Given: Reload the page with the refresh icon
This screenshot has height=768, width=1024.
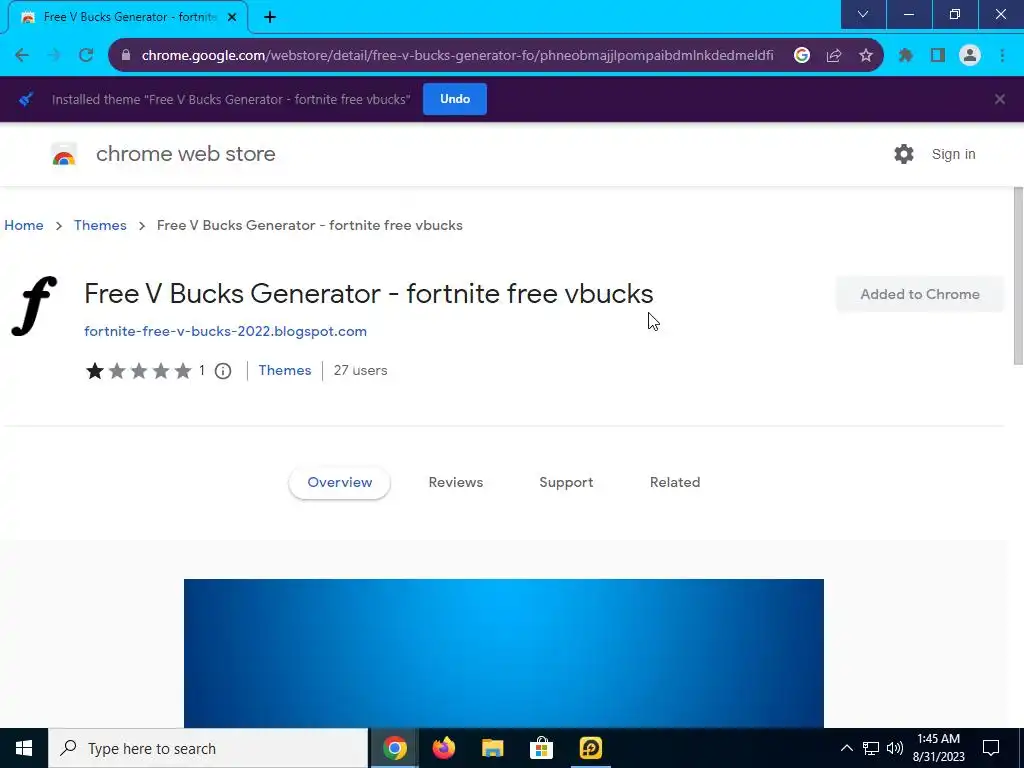Looking at the screenshot, I should [86, 56].
